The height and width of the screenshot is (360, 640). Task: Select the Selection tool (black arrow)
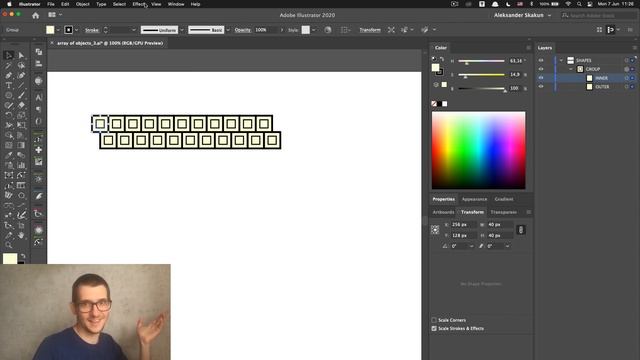tap(9, 55)
